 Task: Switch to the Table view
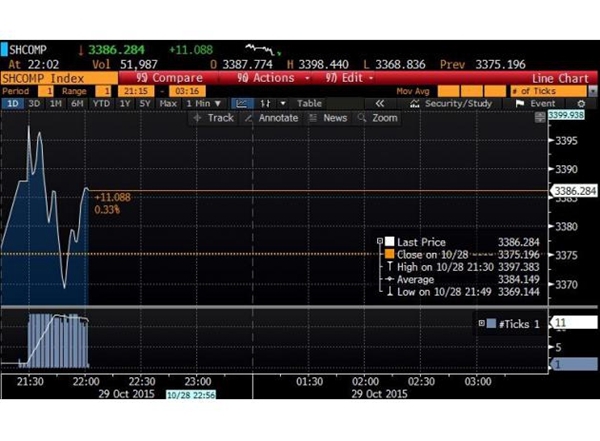(310, 103)
